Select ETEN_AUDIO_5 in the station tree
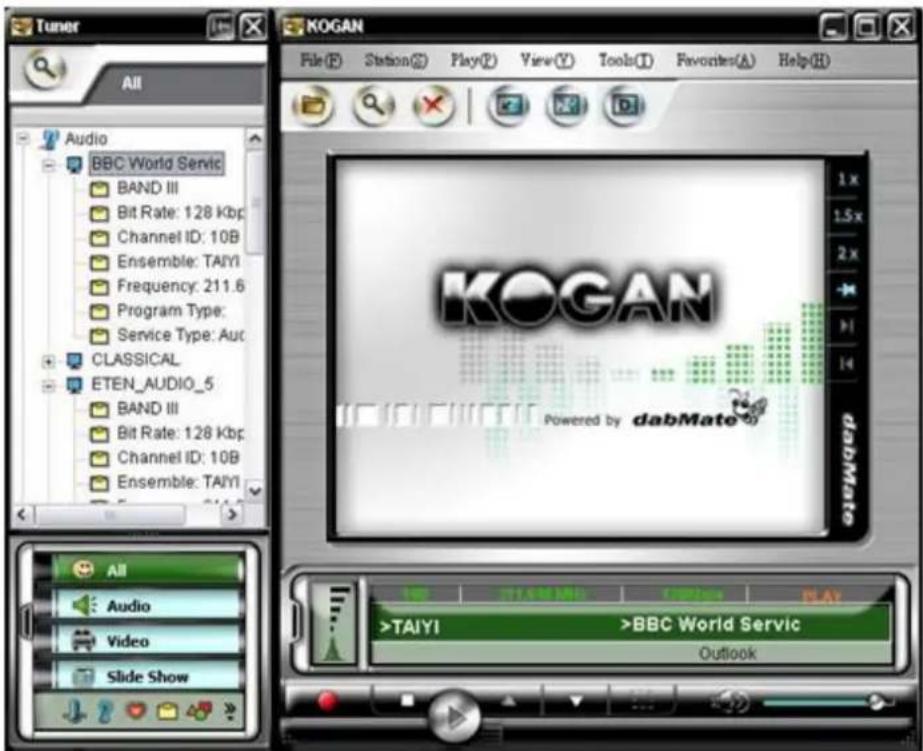 pos(152,384)
